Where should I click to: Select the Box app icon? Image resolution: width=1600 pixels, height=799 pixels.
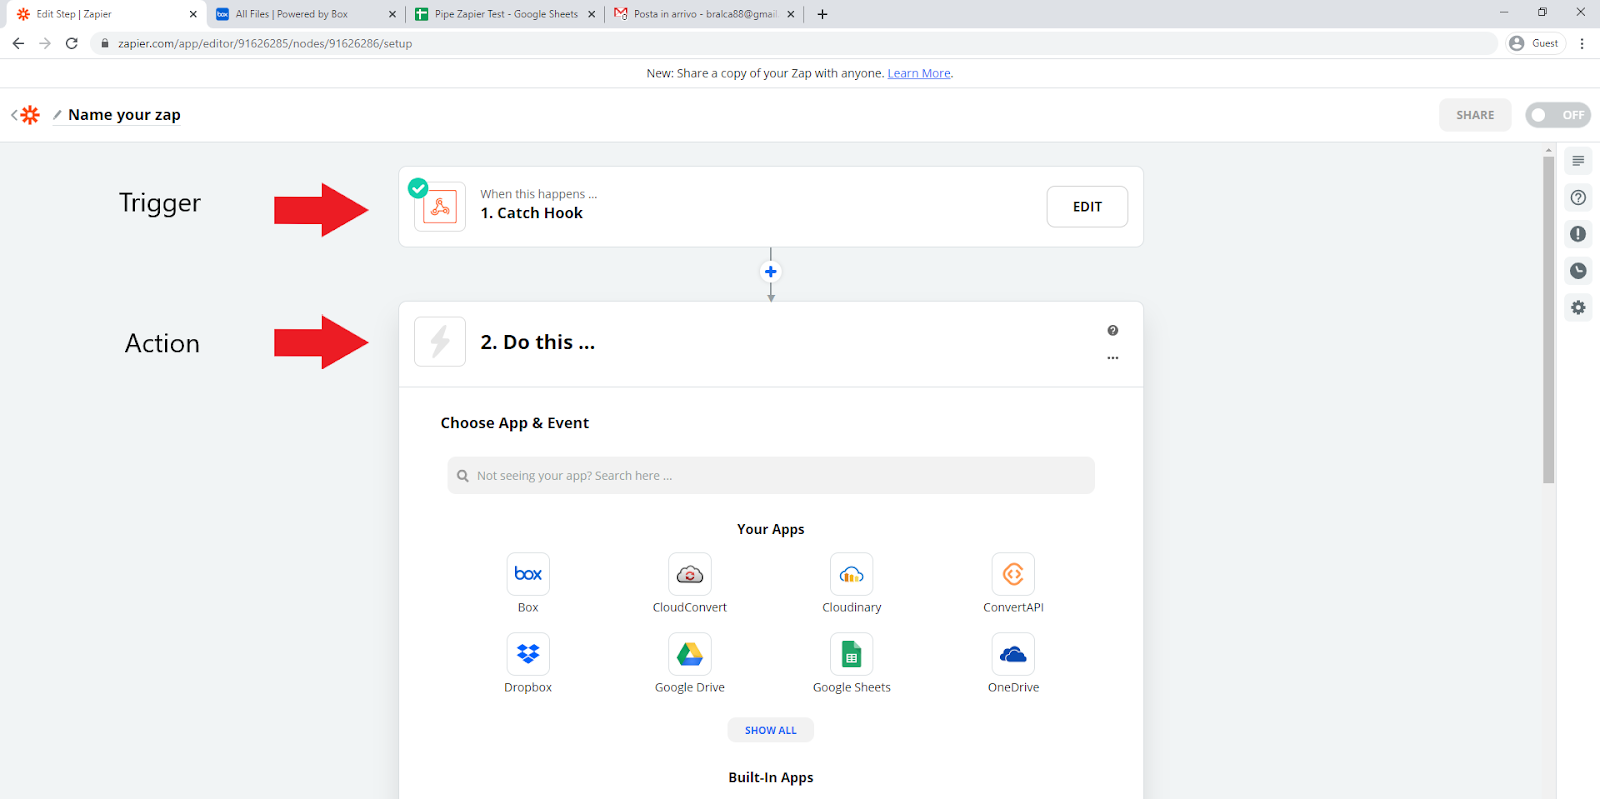528,574
